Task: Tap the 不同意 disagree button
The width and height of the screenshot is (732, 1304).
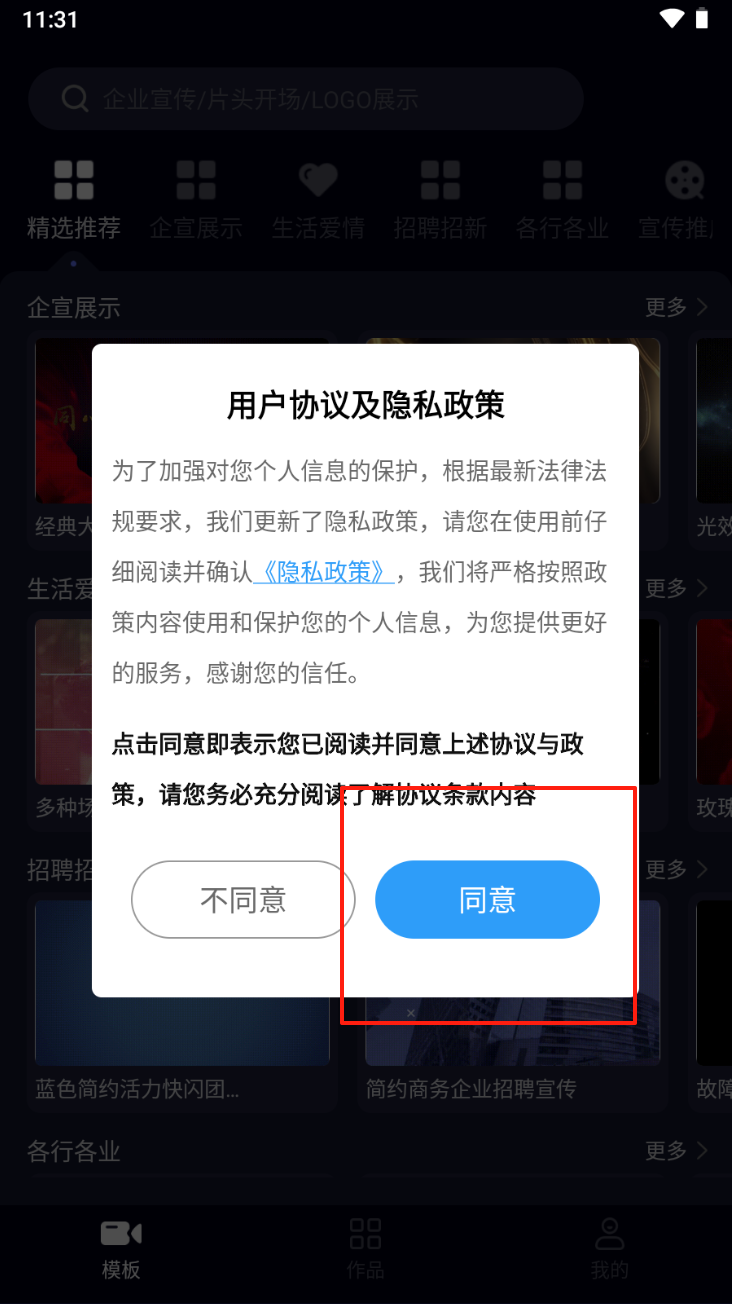Action: 243,900
